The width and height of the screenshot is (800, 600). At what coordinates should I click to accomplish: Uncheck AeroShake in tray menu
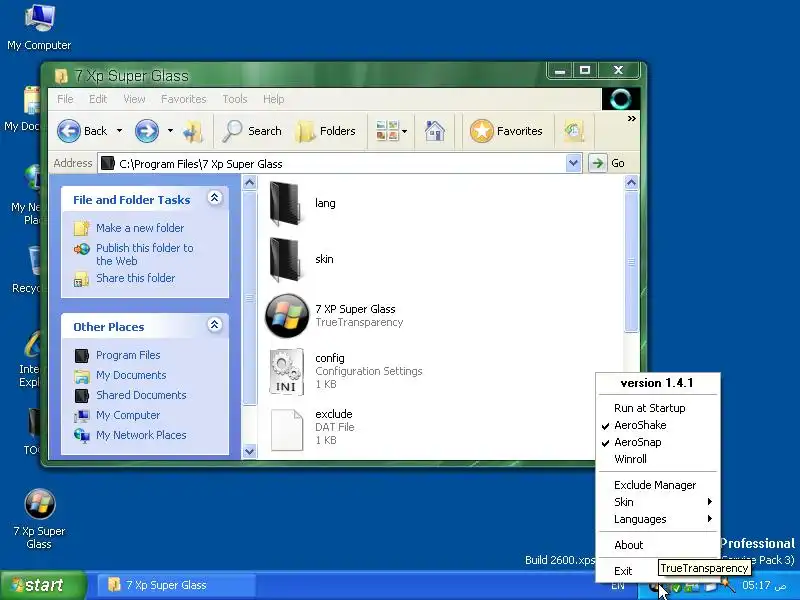click(658, 425)
